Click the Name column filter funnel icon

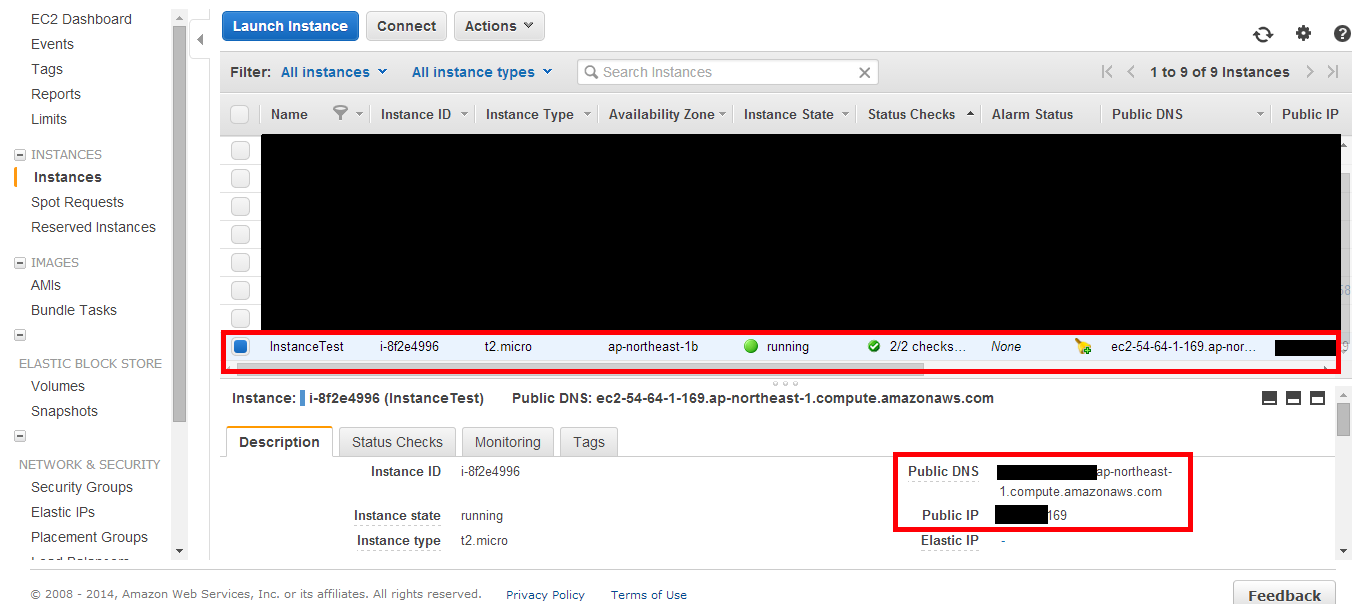340,113
